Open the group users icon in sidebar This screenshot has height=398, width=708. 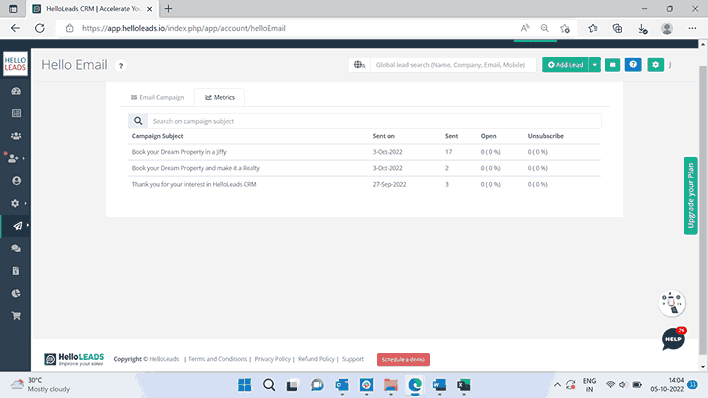pyautogui.click(x=16, y=136)
